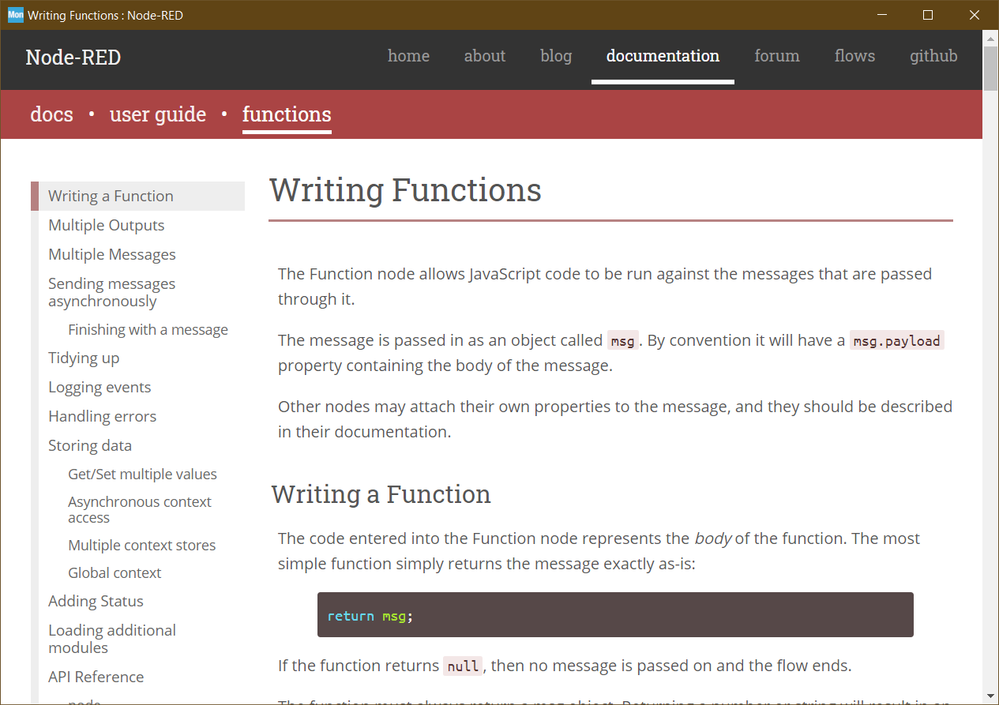Go to the blog page

[x=556, y=56]
